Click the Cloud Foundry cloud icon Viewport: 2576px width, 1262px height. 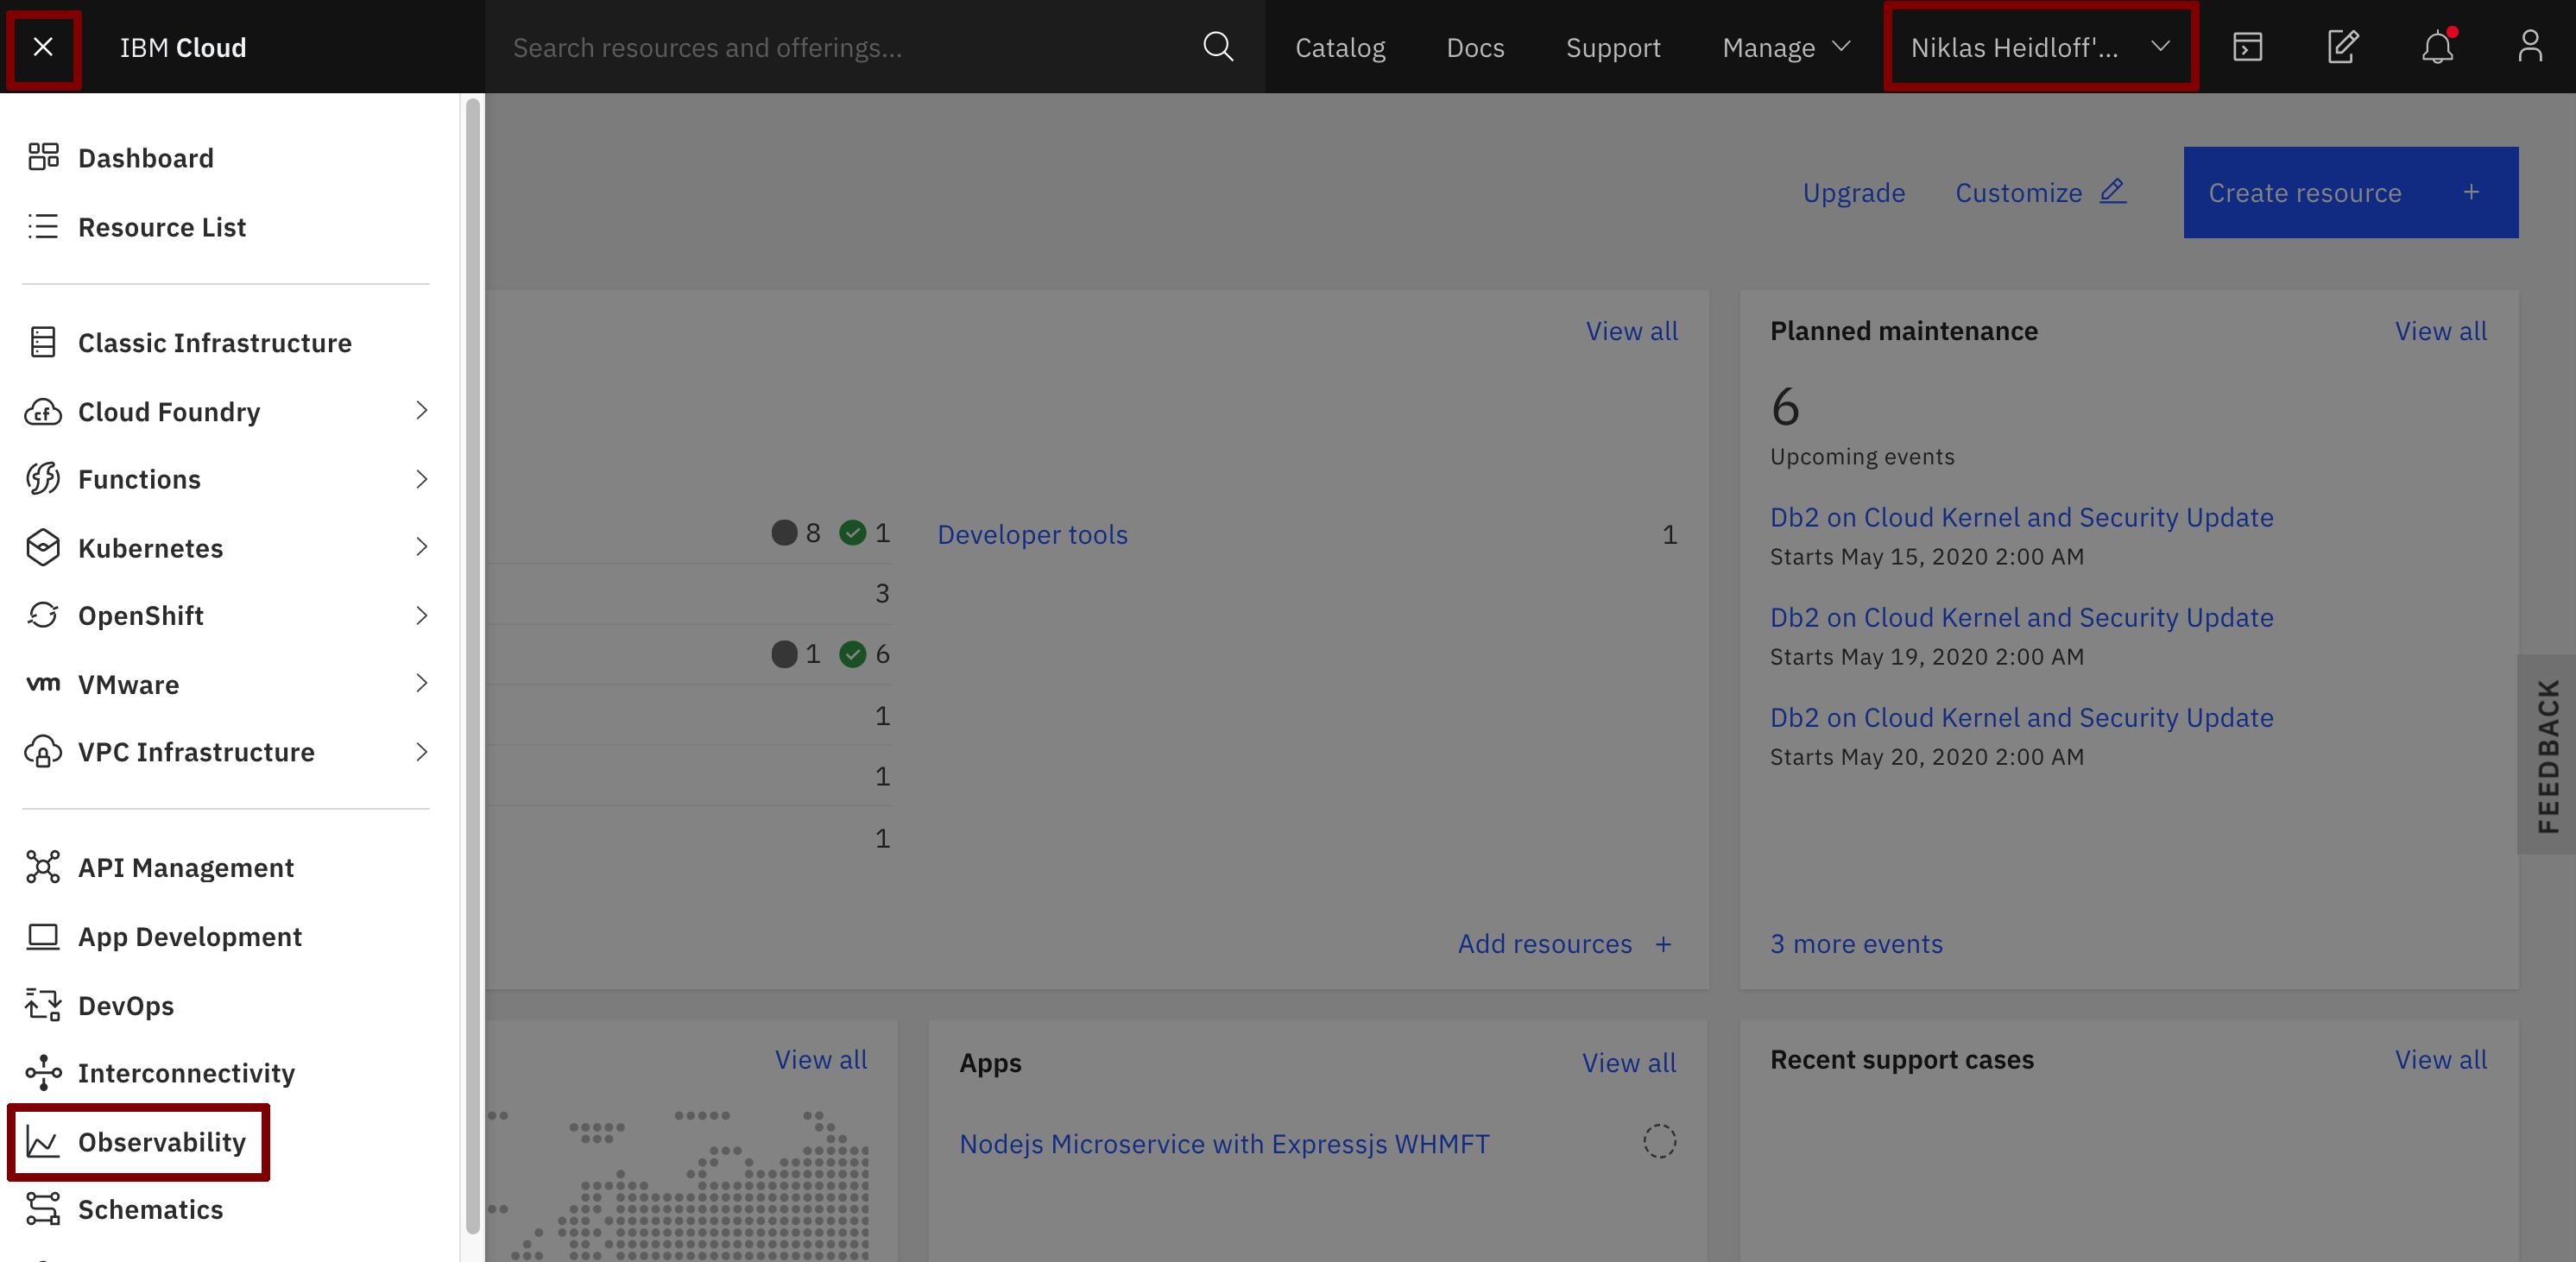[x=43, y=411]
